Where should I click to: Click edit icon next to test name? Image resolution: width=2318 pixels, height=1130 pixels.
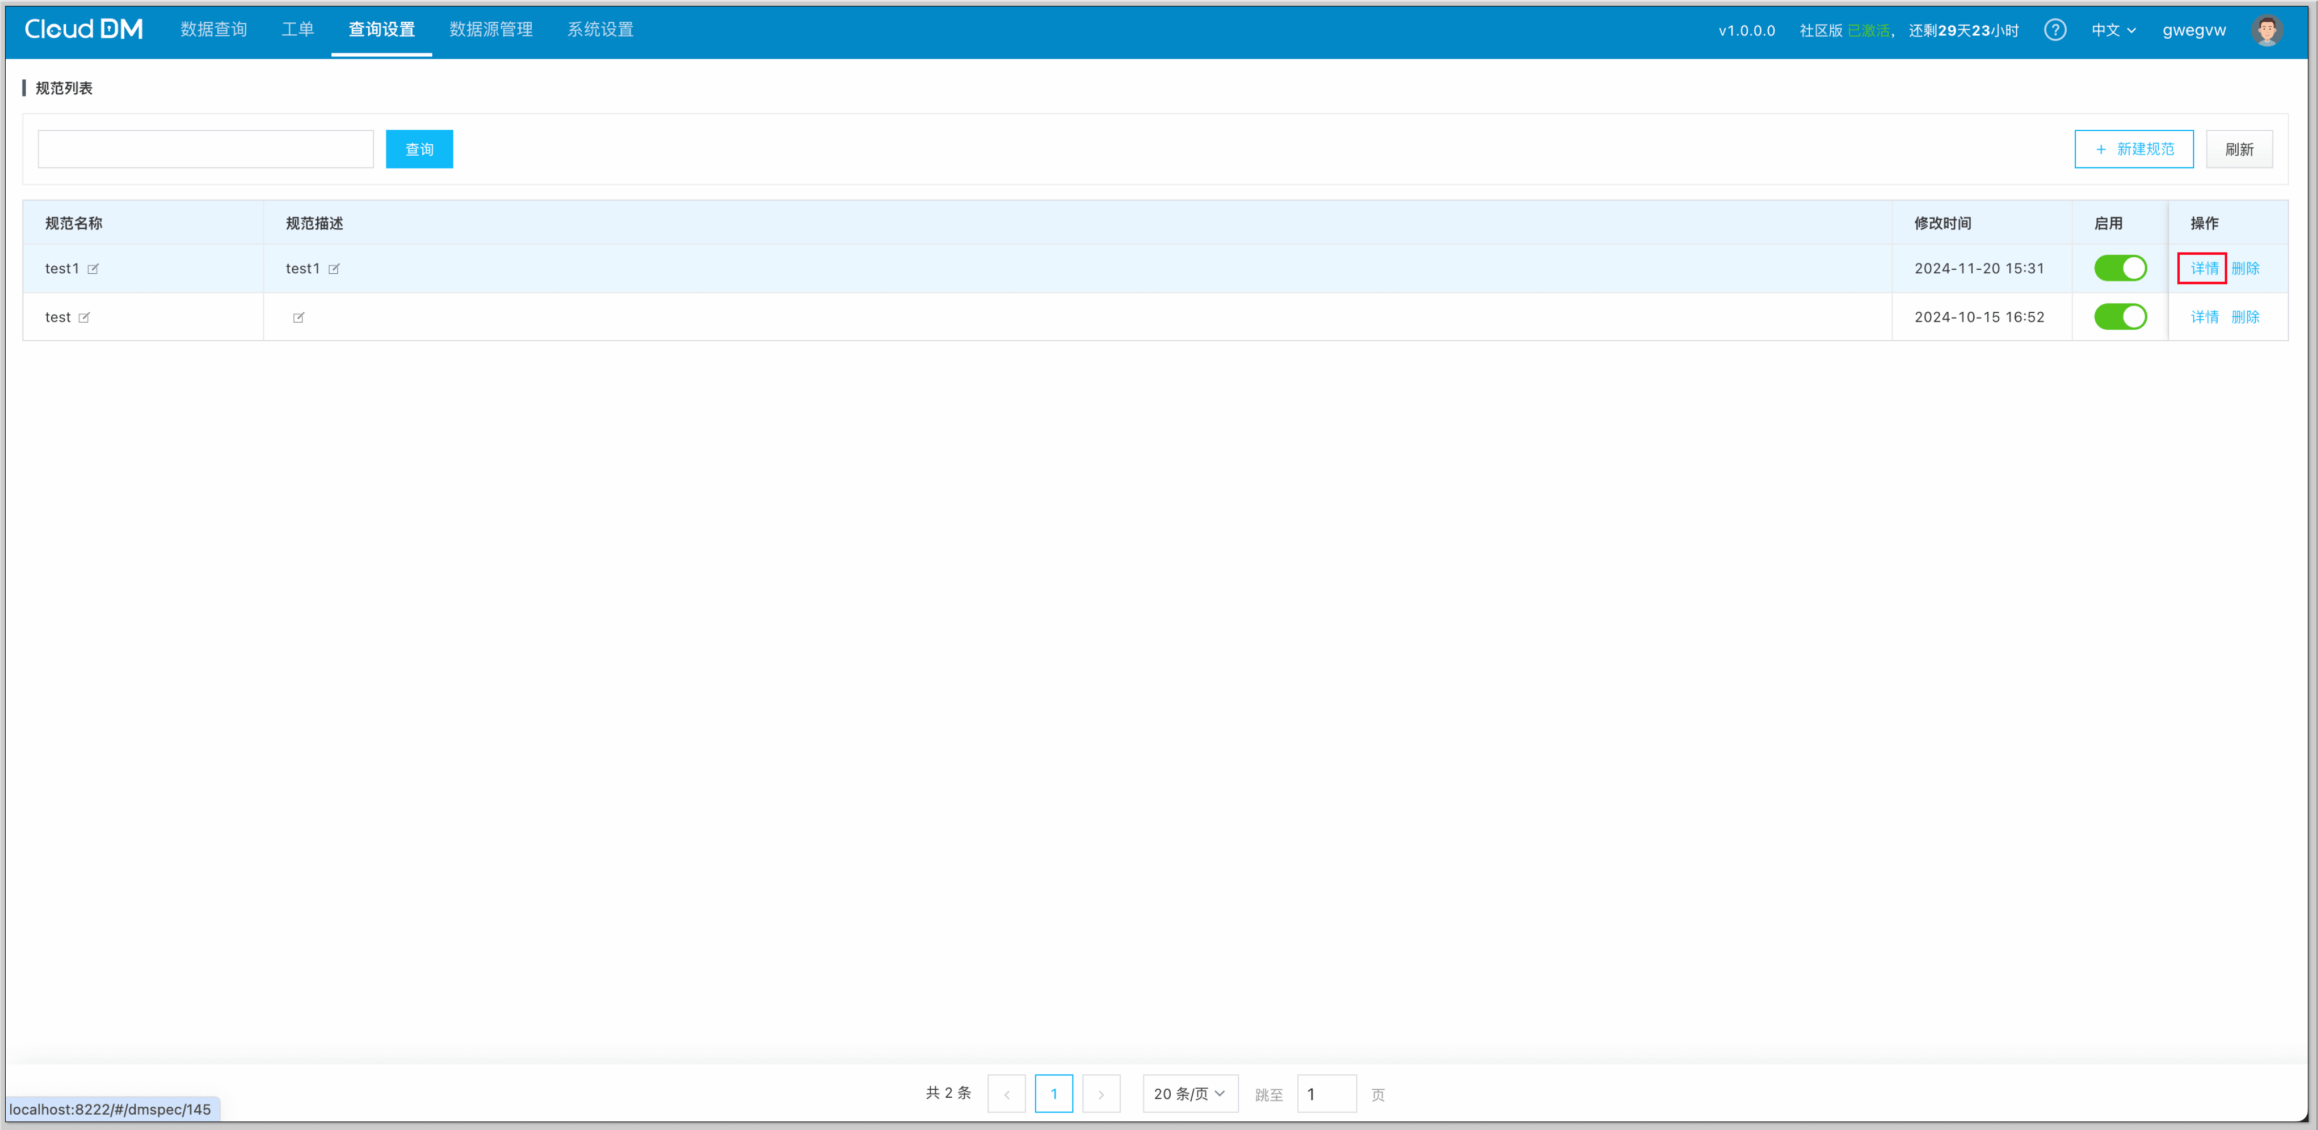84,318
